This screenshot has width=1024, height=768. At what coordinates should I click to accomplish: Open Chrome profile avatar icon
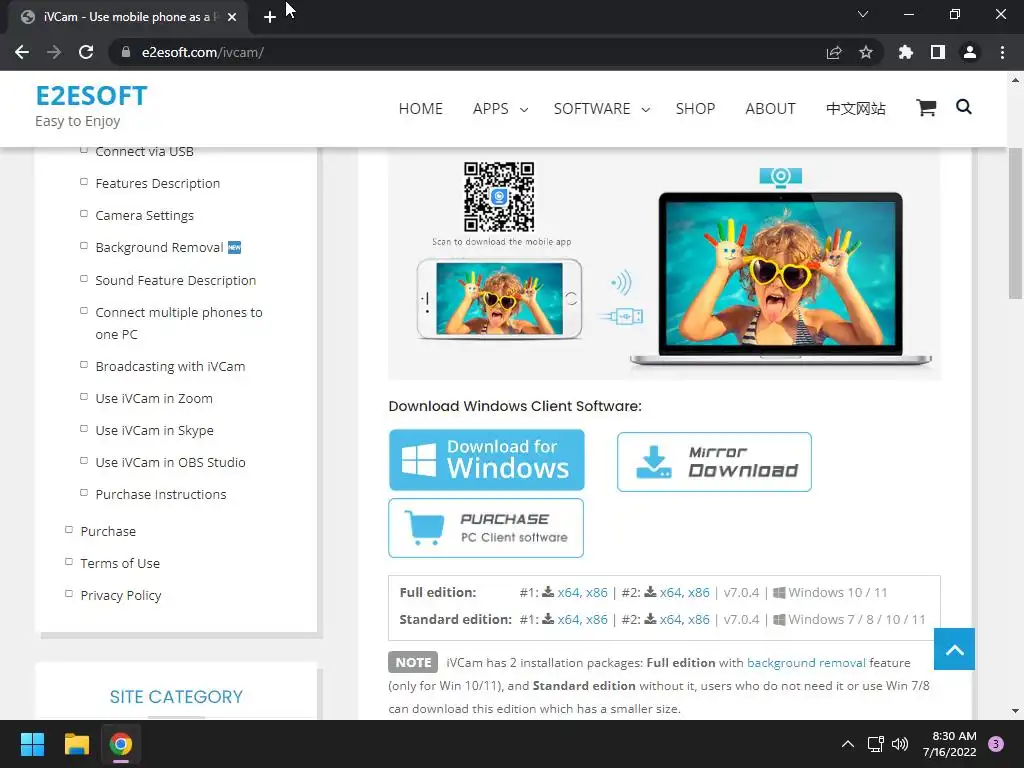[x=970, y=52]
